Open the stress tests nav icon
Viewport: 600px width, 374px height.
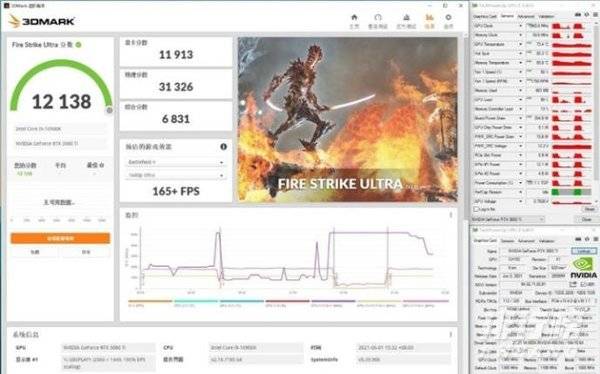(406, 18)
